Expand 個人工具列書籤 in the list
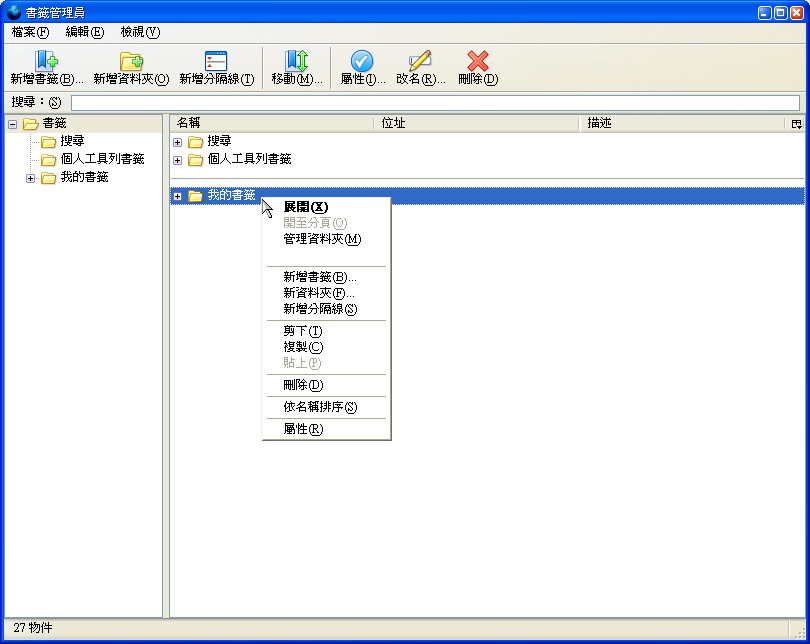The image size is (810, 644). [x=178, y=160]
